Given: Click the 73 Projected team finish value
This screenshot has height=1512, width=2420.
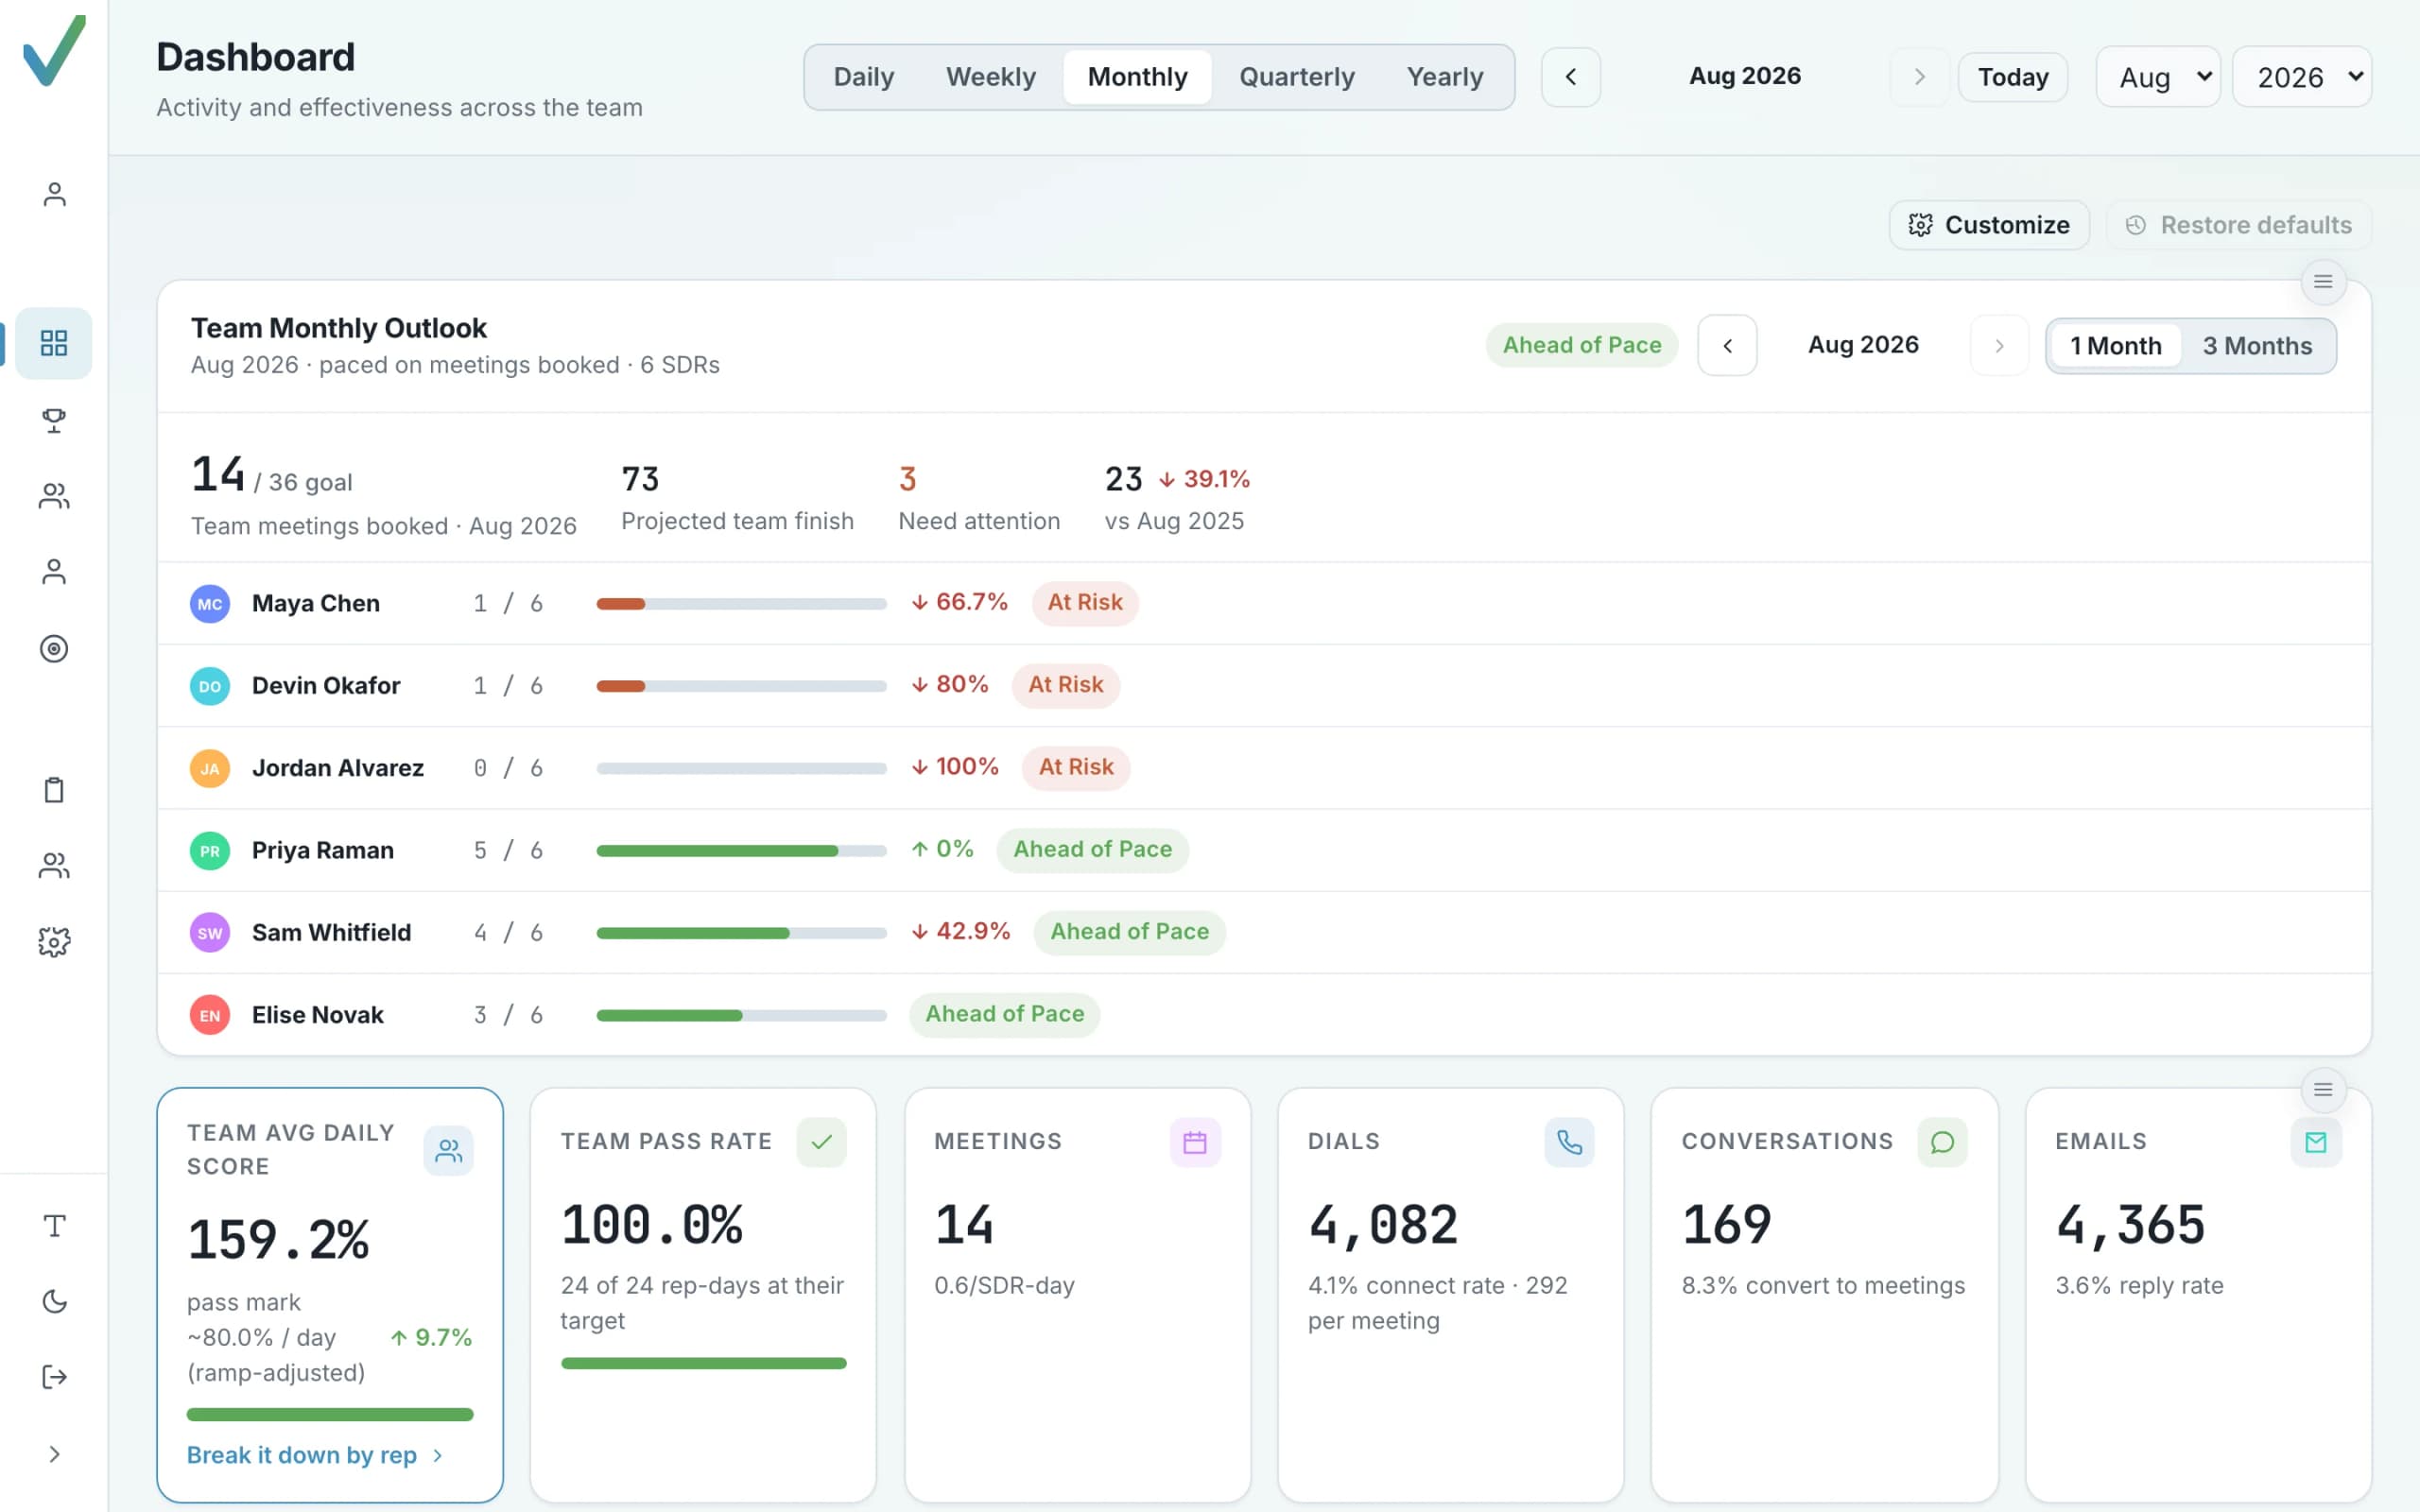Looking at the screenshot, I should pyautogui.click(x=640, y=479).
